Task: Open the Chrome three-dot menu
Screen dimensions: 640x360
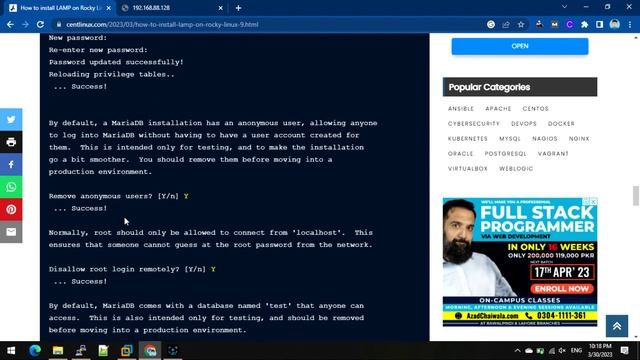Action: [630, 24]
